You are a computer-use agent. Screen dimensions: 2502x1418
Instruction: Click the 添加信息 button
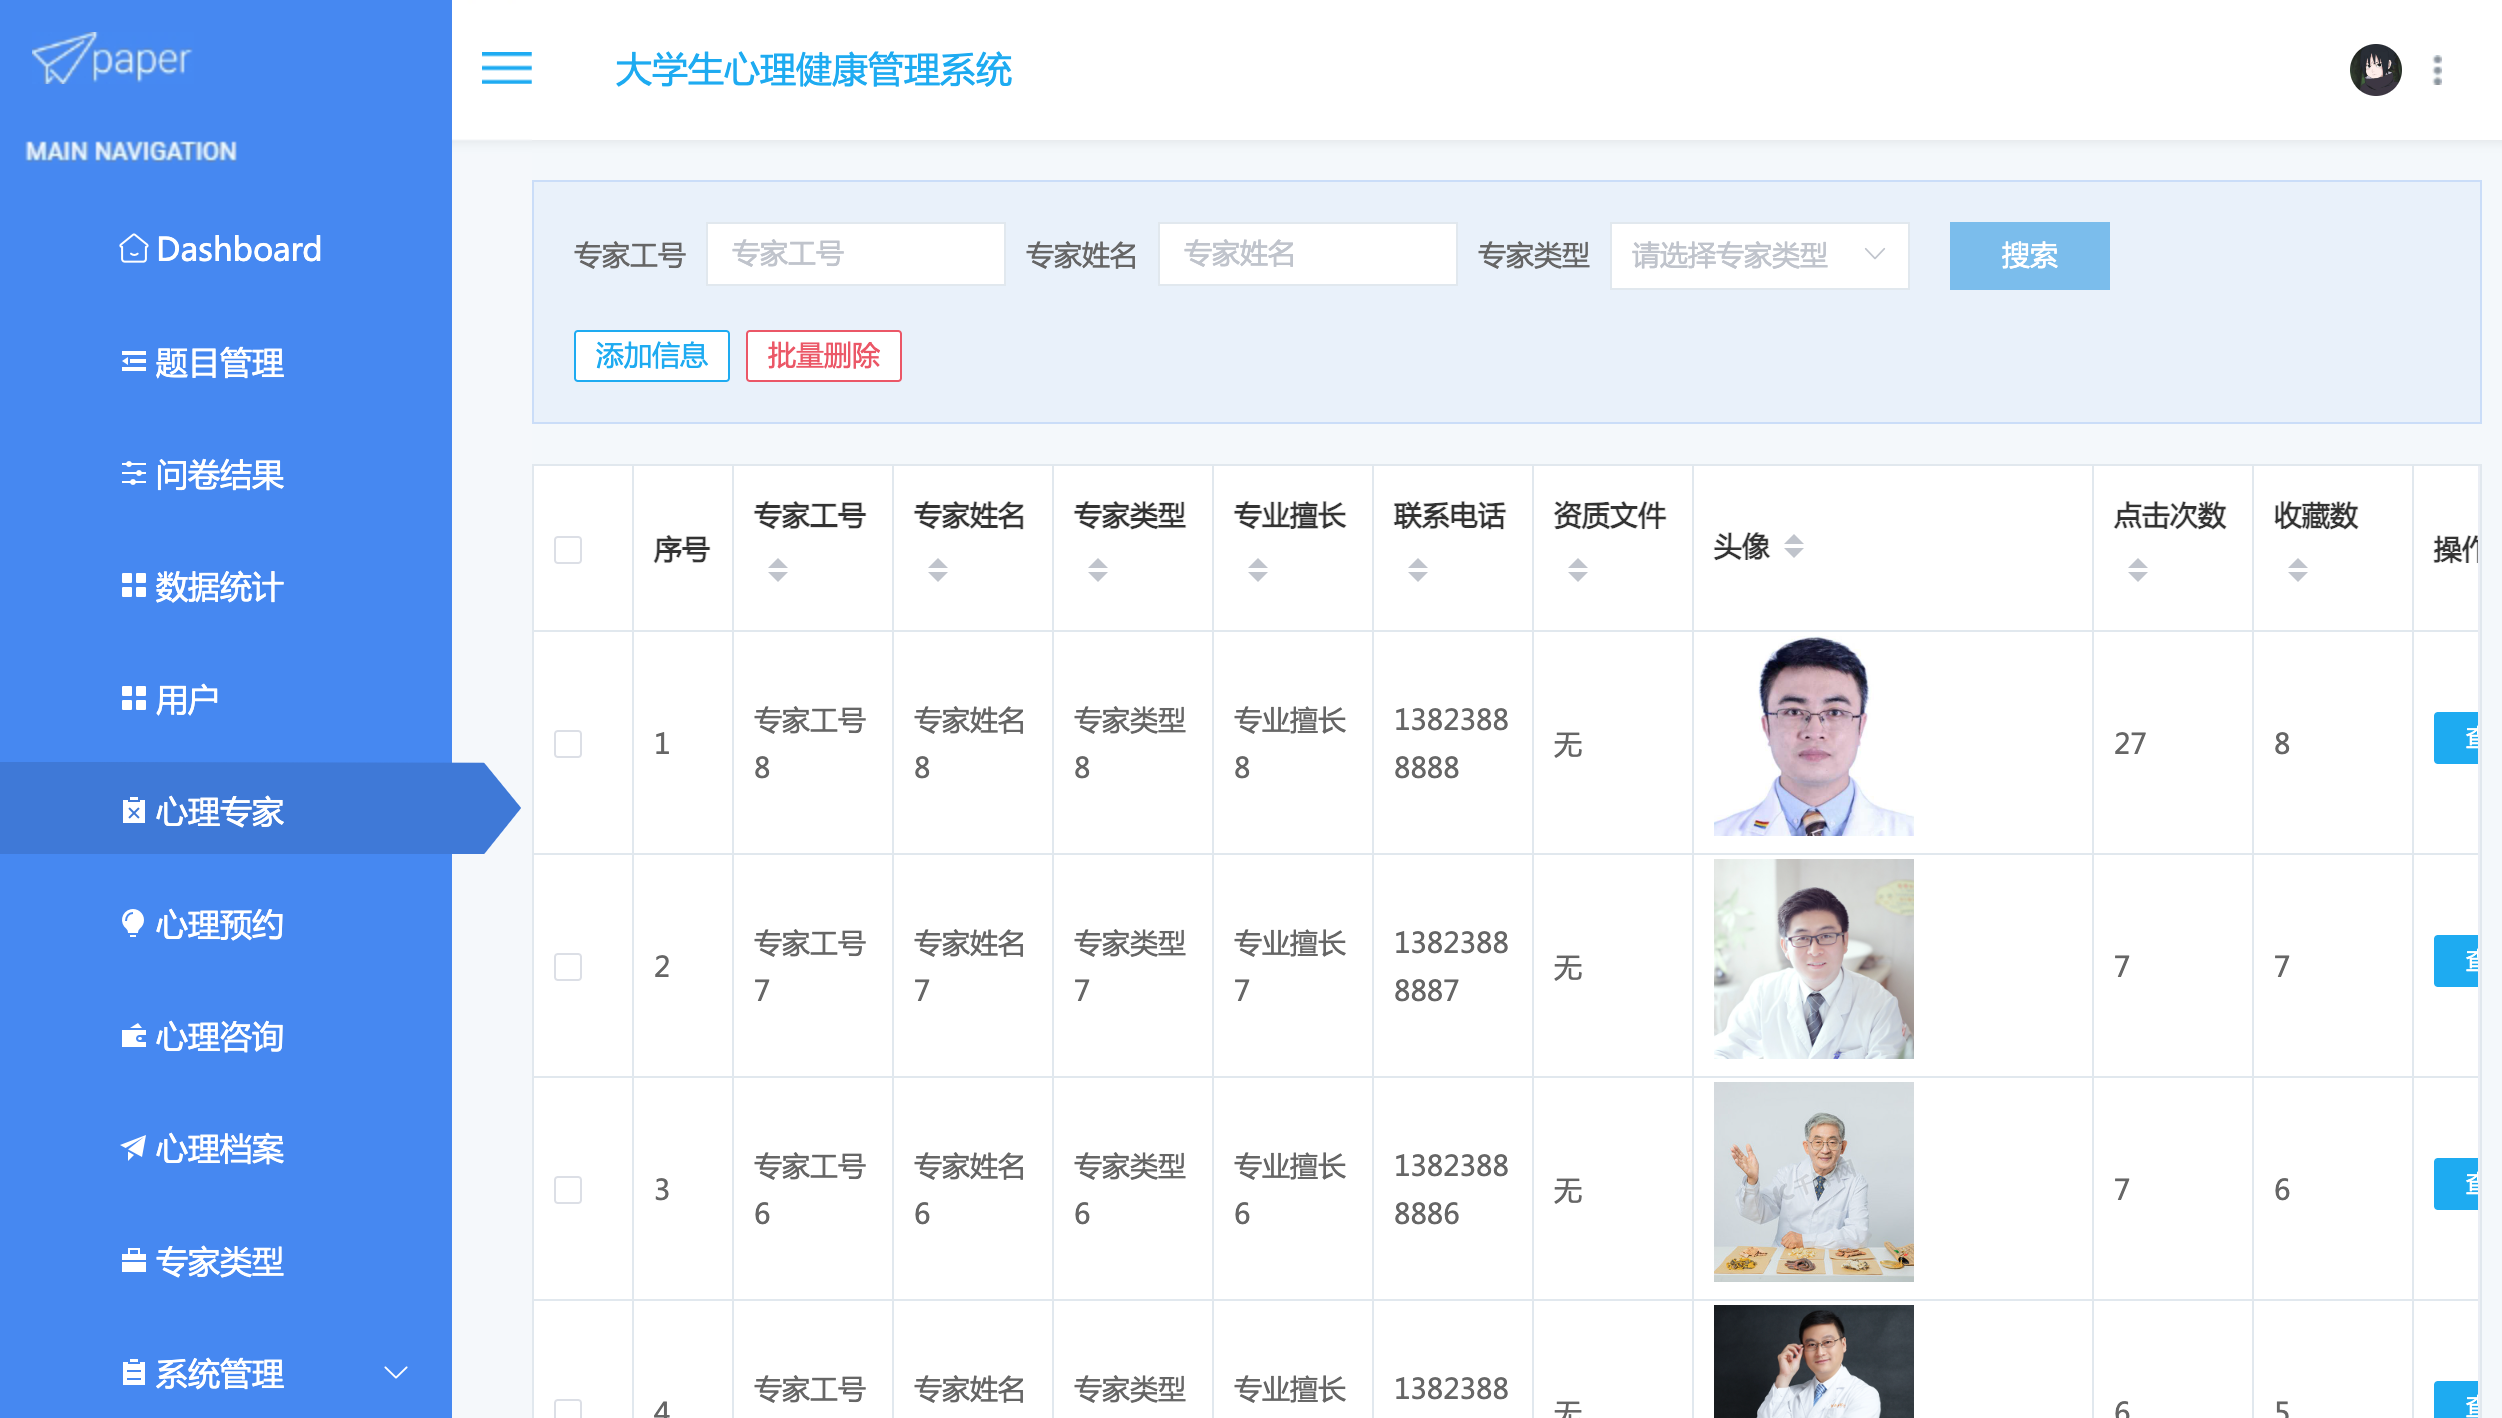click(651, 356)
